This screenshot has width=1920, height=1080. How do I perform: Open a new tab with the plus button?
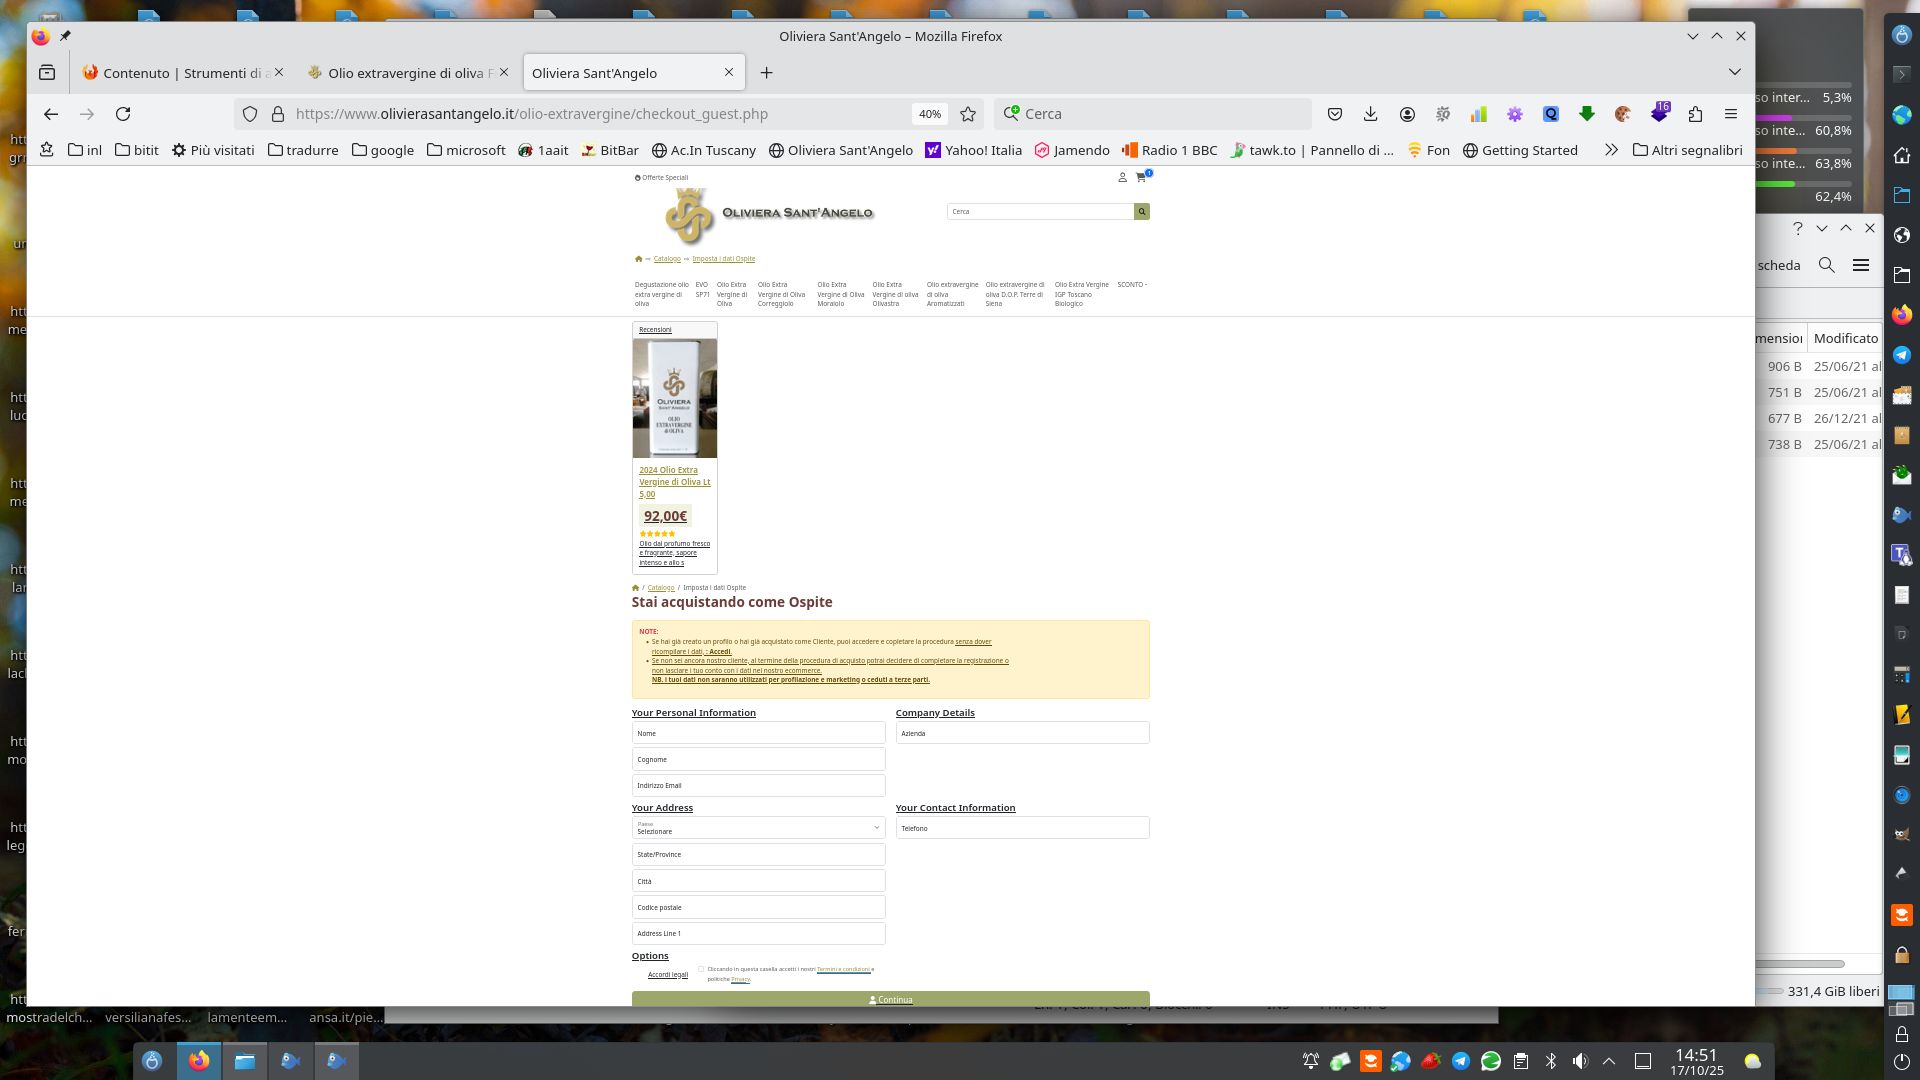coord(766,72)
